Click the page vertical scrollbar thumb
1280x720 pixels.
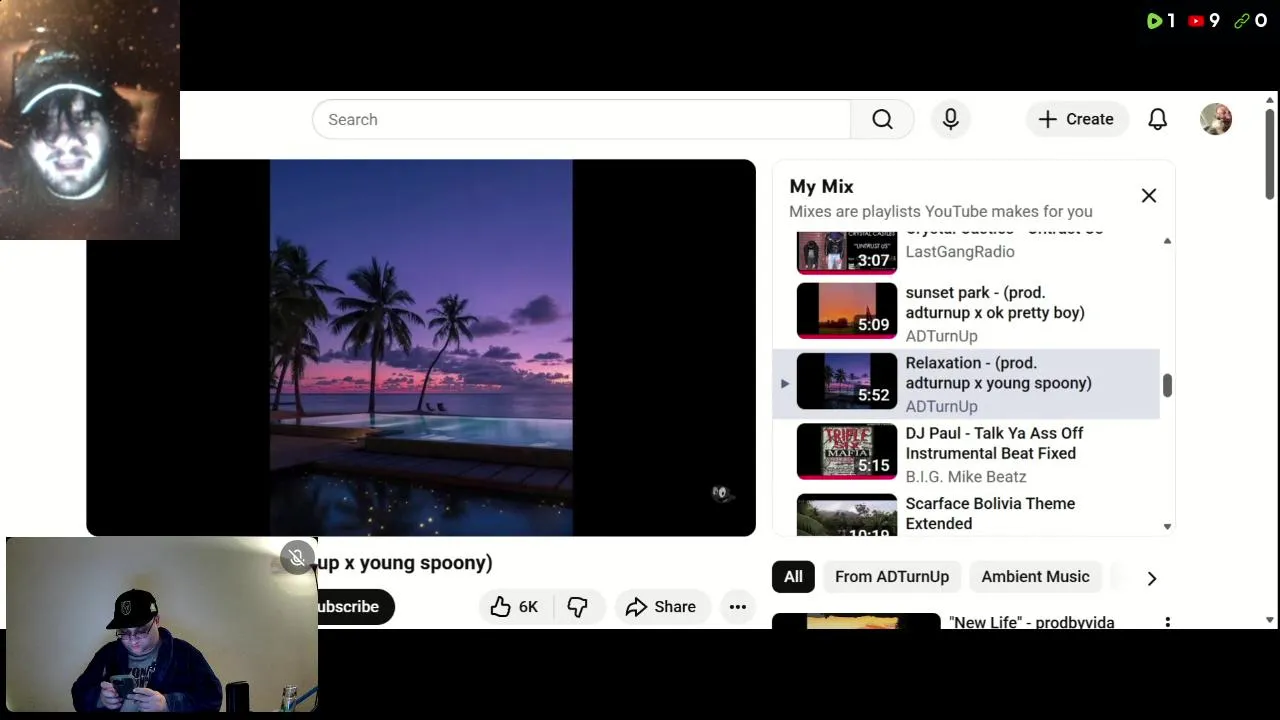coord(1270,152)
